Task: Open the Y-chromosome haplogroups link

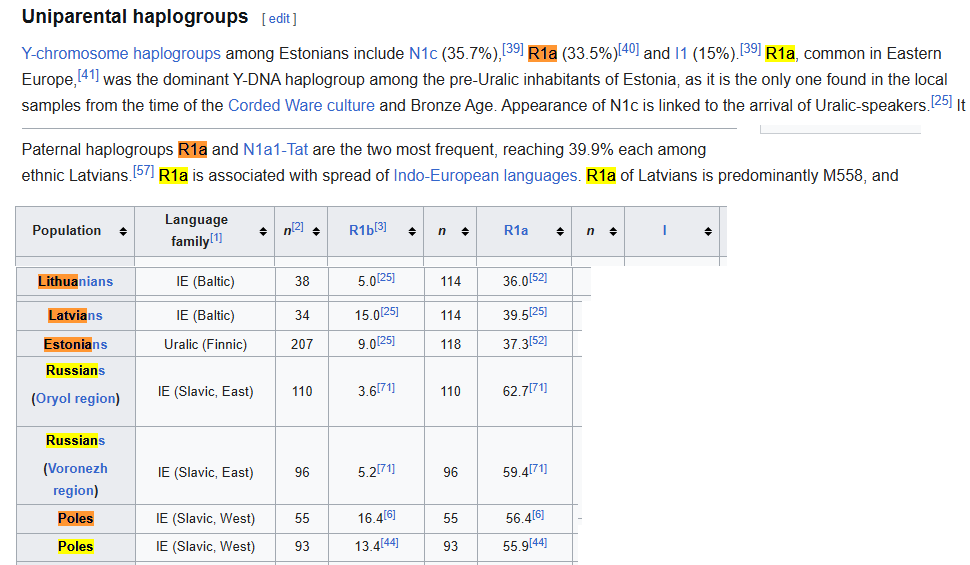Action: [122, 54]
